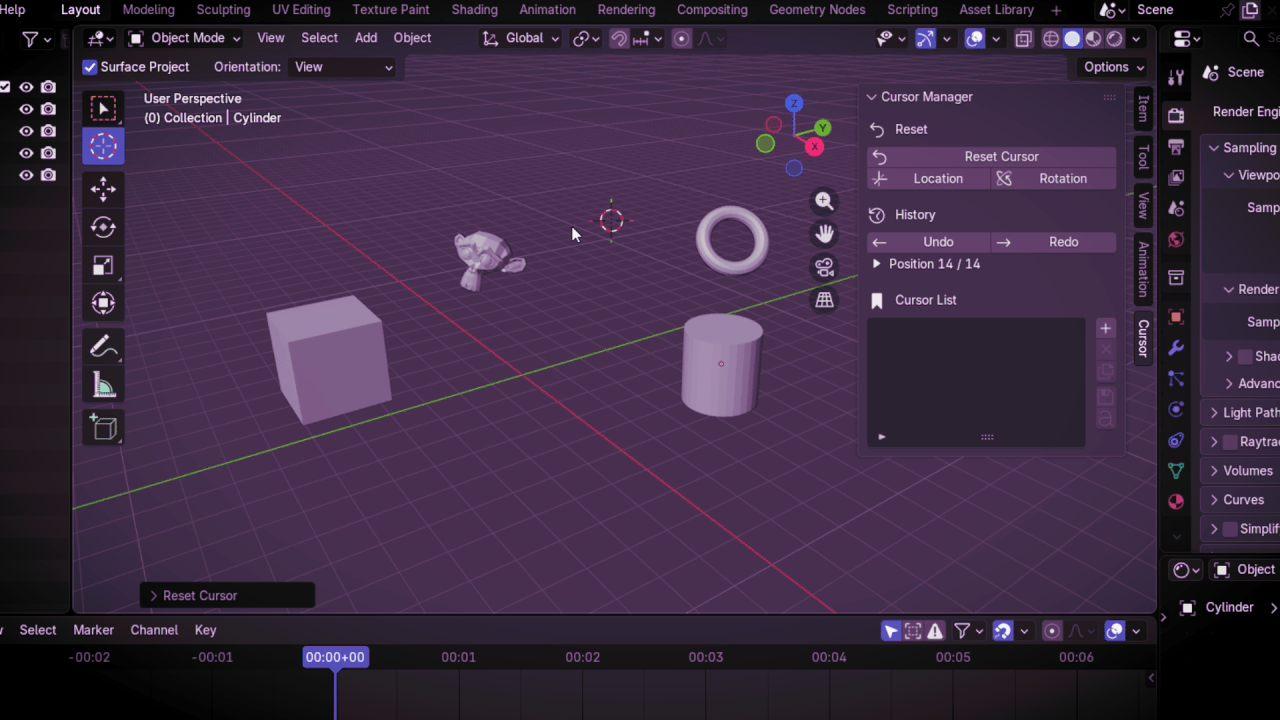Open Object Data green triangle icon

tap(1176, 471)
